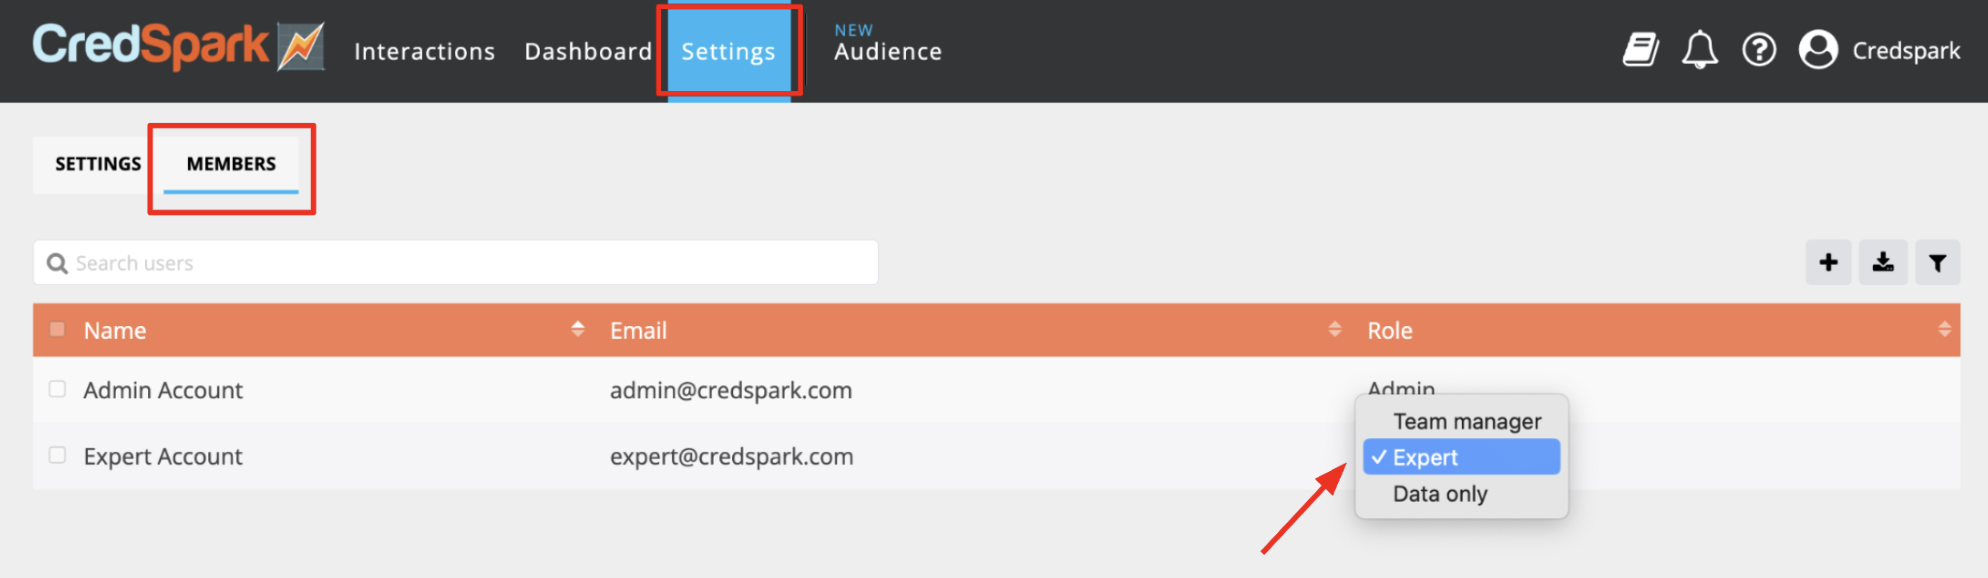Screen dimensions: 1988x578
Task: Add a new member with plus button
Action: [x=1828, y=262]
